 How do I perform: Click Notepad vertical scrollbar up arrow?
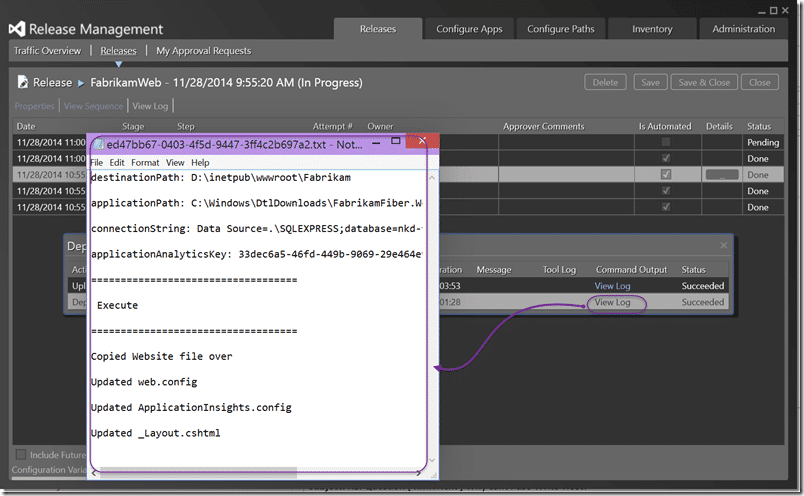[432, 177]
